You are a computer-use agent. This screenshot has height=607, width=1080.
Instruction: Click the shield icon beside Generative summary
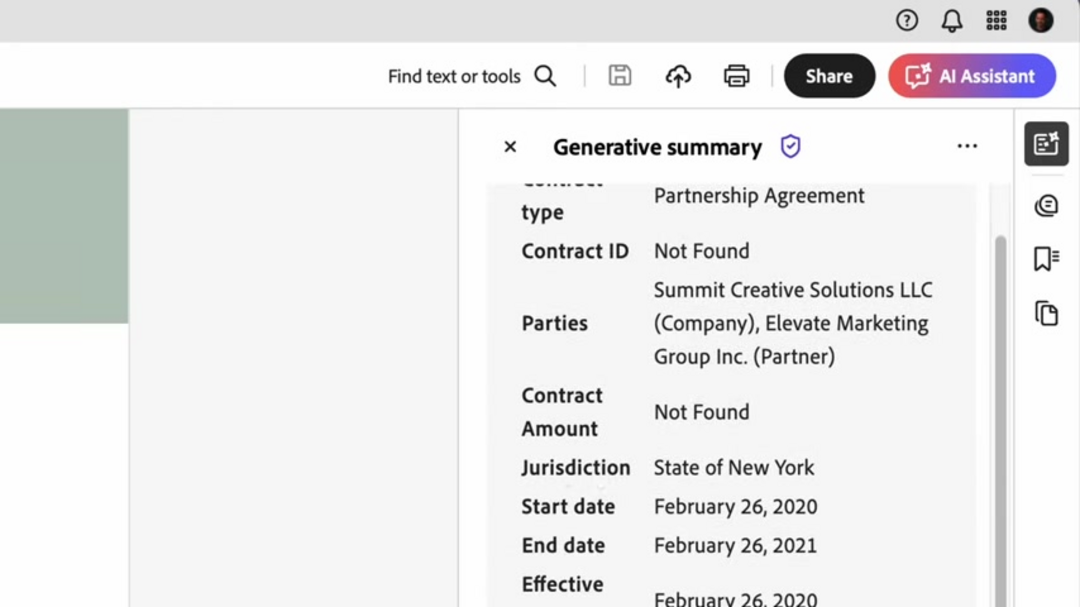point(791,147)
